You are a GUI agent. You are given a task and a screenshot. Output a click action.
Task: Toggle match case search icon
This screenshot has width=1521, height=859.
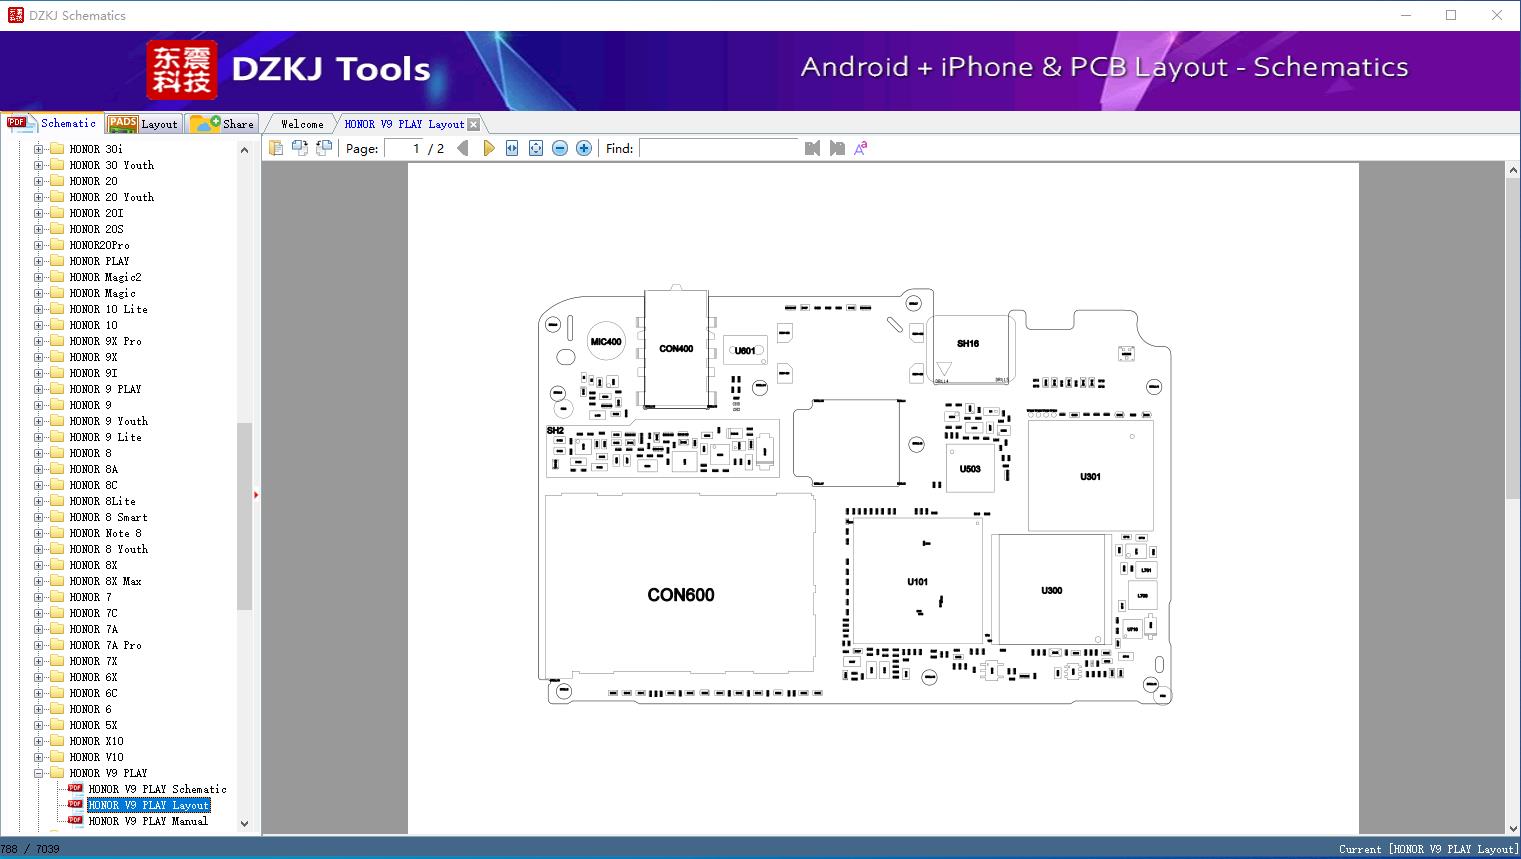click(x=861, y=148)
